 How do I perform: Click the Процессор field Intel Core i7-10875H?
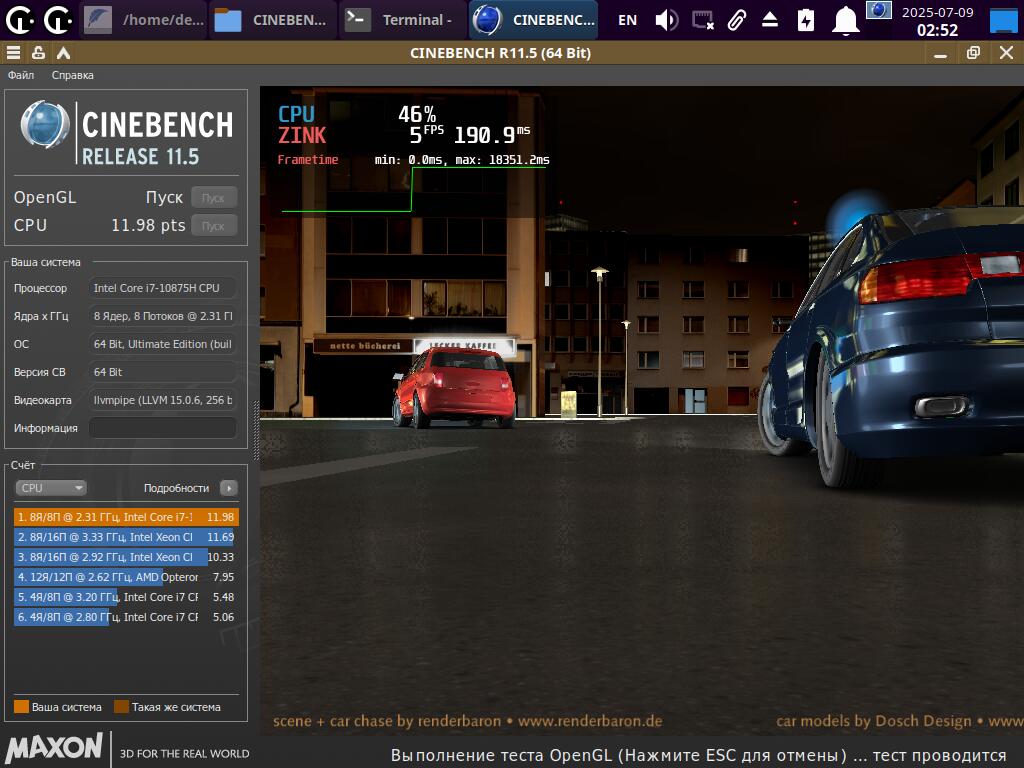point(162,288)
